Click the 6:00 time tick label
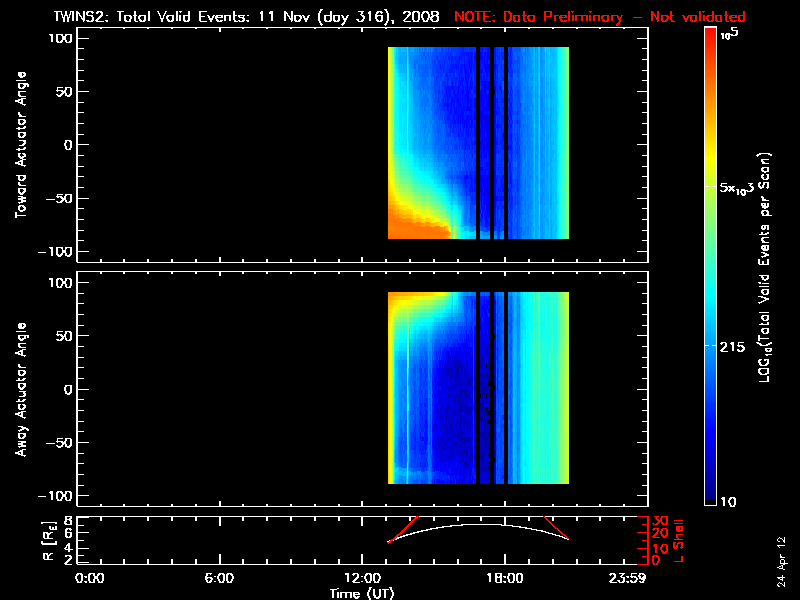Image resolution: width=800 pixels, height=600 pixels. tap(219, 579)
